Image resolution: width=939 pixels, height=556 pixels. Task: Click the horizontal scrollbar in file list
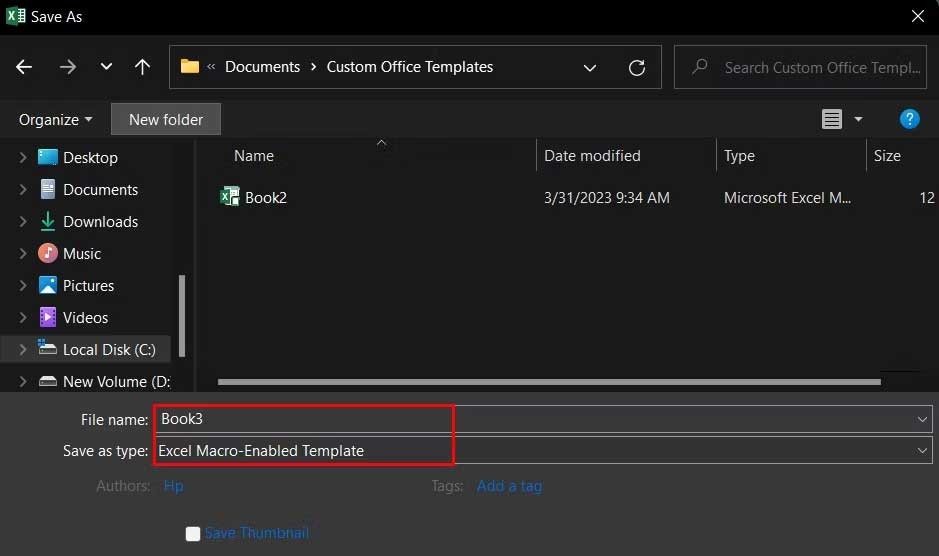pos(549,382)
